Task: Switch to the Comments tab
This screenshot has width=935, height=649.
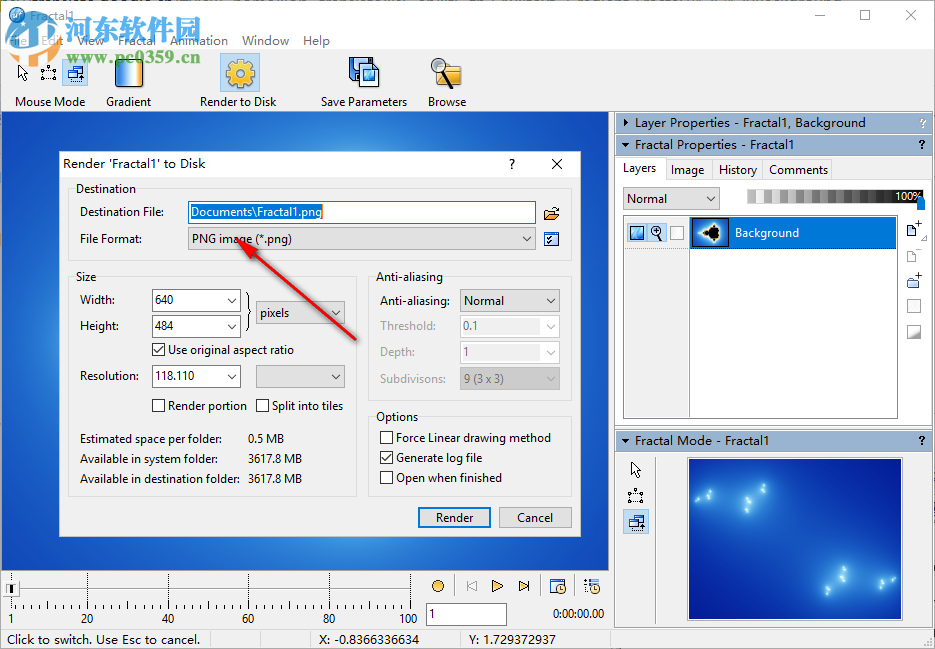Action: point(798,170)
